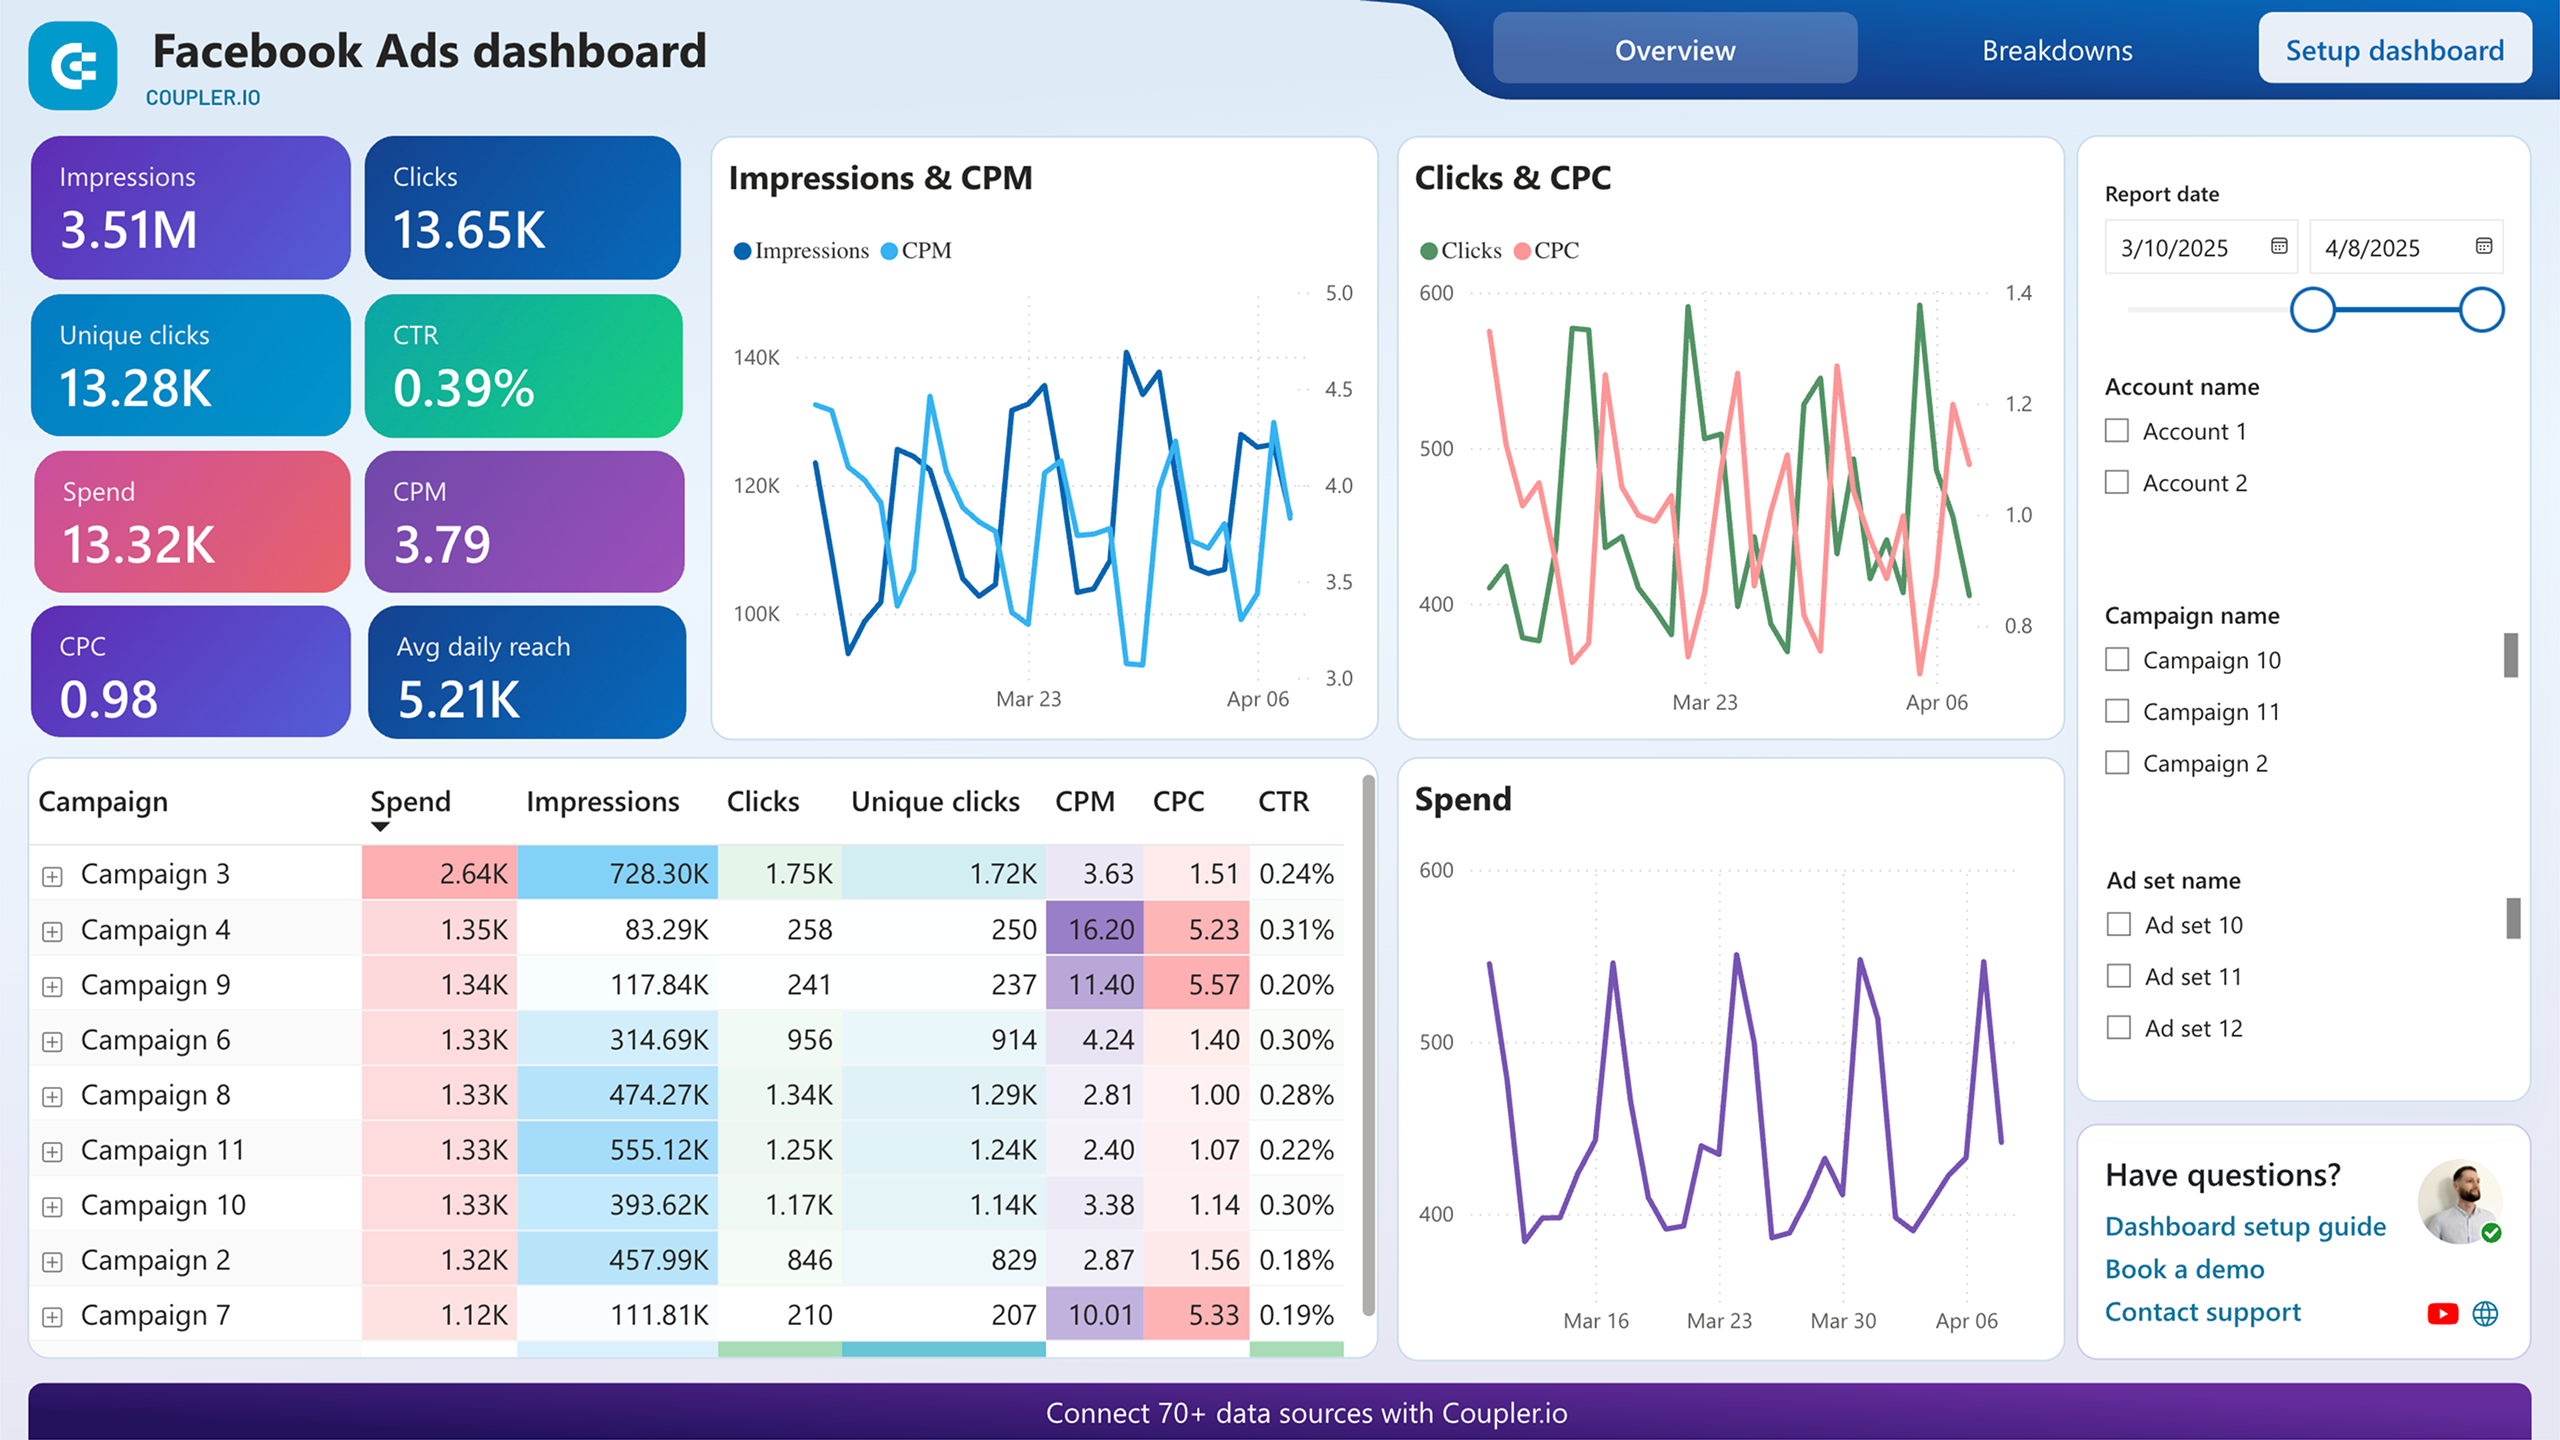Viewport: 2560px width, 1440px height.
Task: Click the left handle of the report date slider
Action: point(2313,310)
